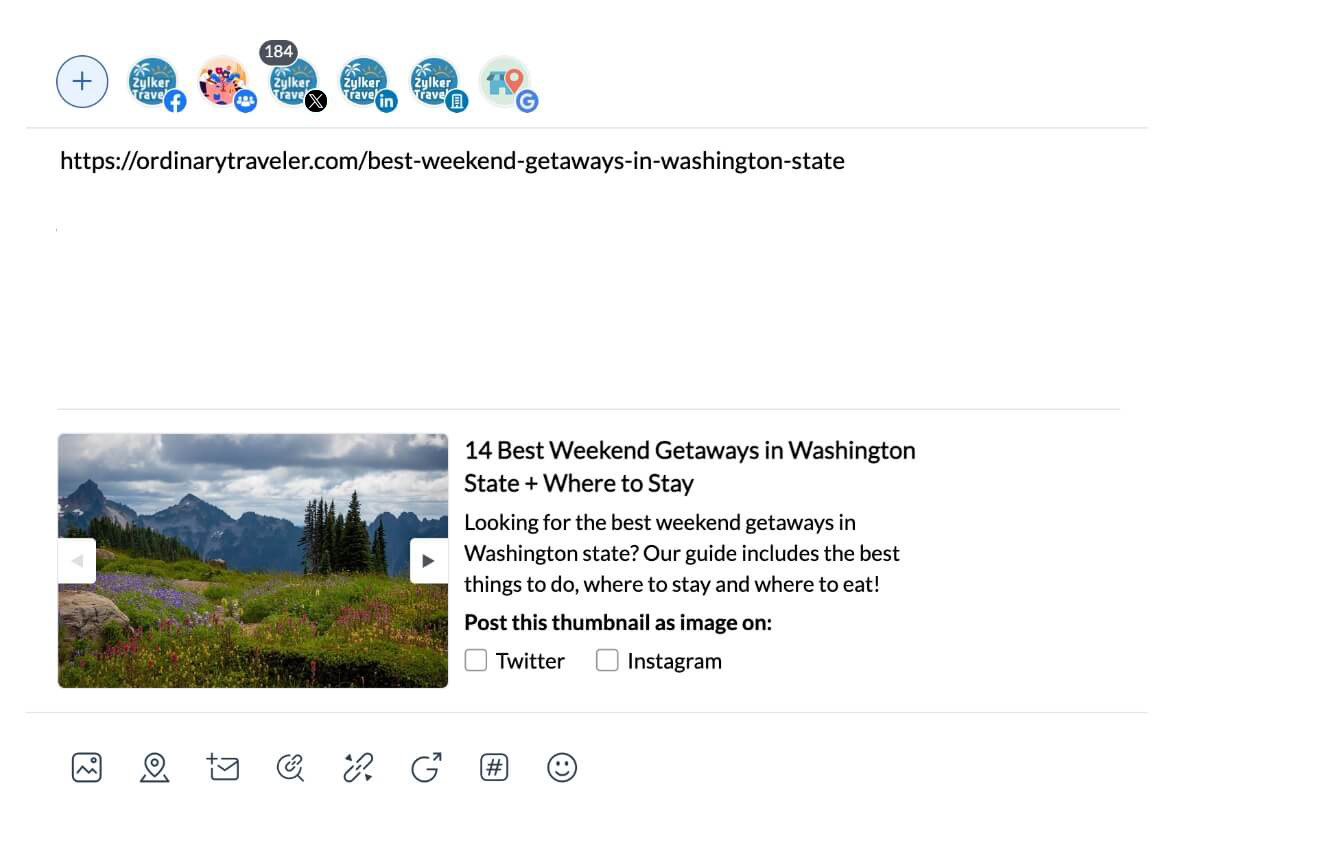Click the plus button to add channels

(x=82, y=82)
